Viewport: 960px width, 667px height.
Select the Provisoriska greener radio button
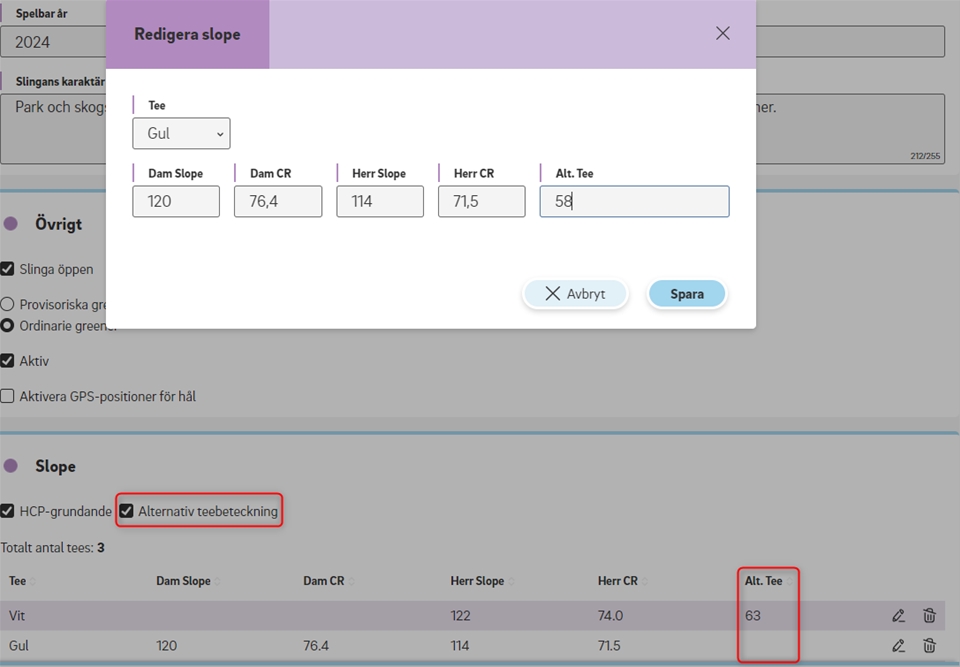coord(8,304)
